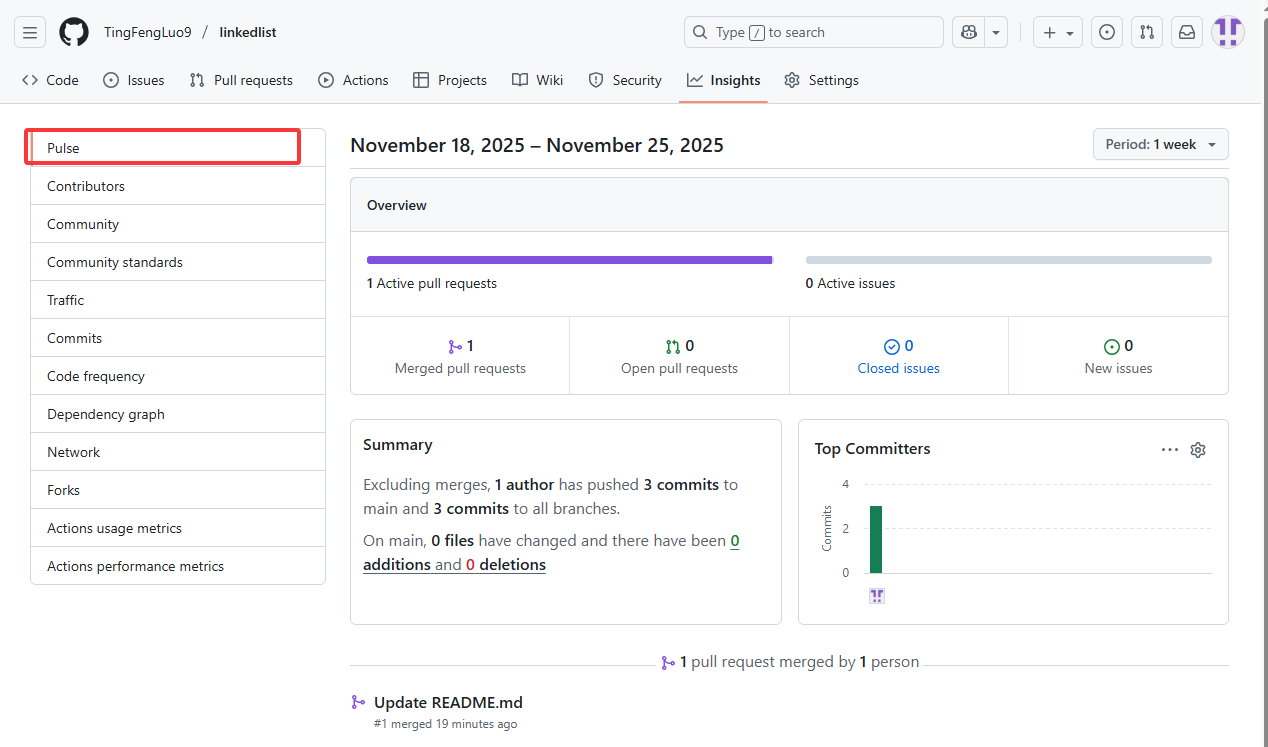
Task: Expand the Period: 1 week dropdown
Action: 1160,145
